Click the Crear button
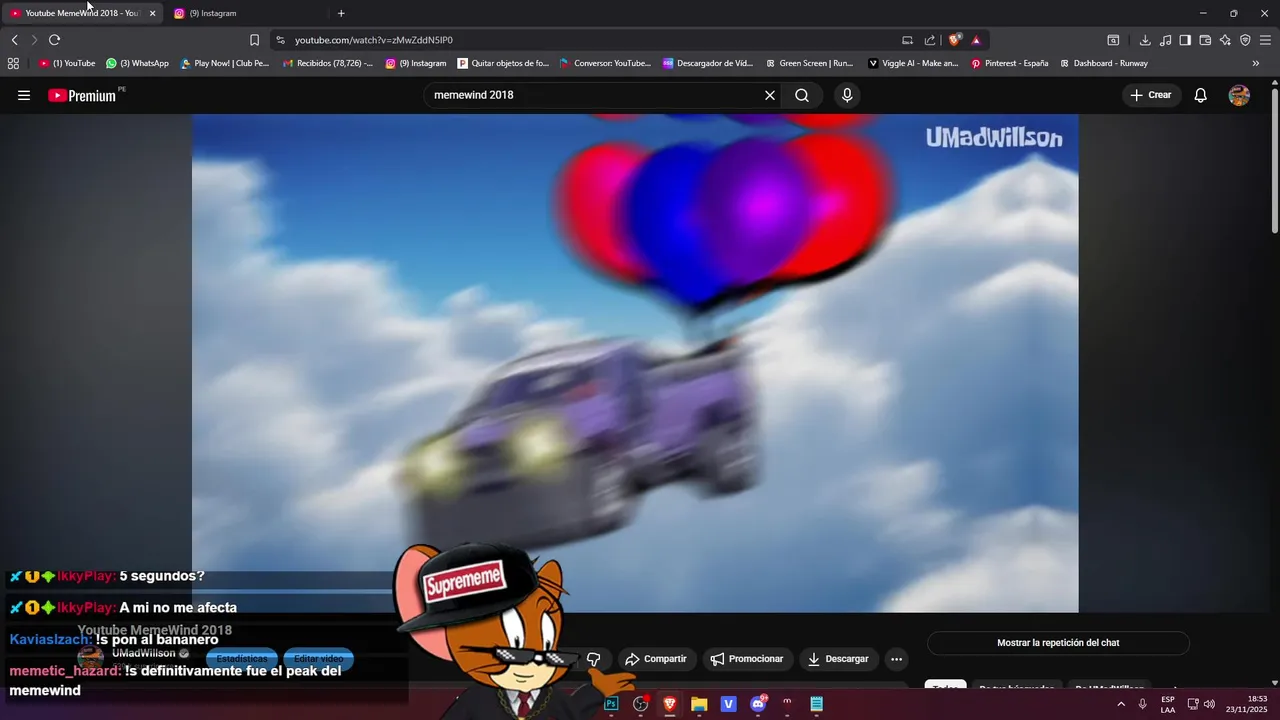Image resolution: width=1280 pixels, height=720 pixels. point(1151,95)
